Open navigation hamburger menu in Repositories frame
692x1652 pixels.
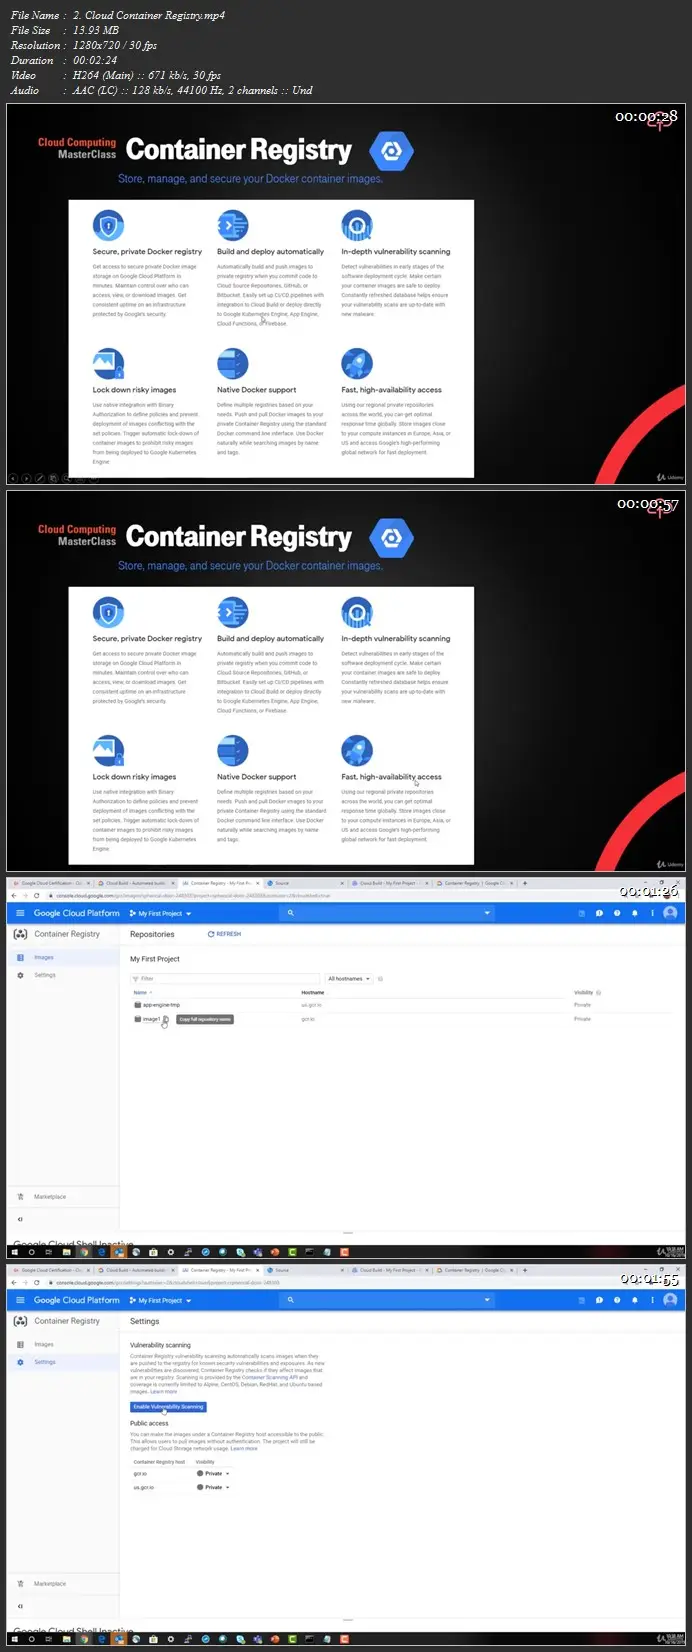[20, 913]
